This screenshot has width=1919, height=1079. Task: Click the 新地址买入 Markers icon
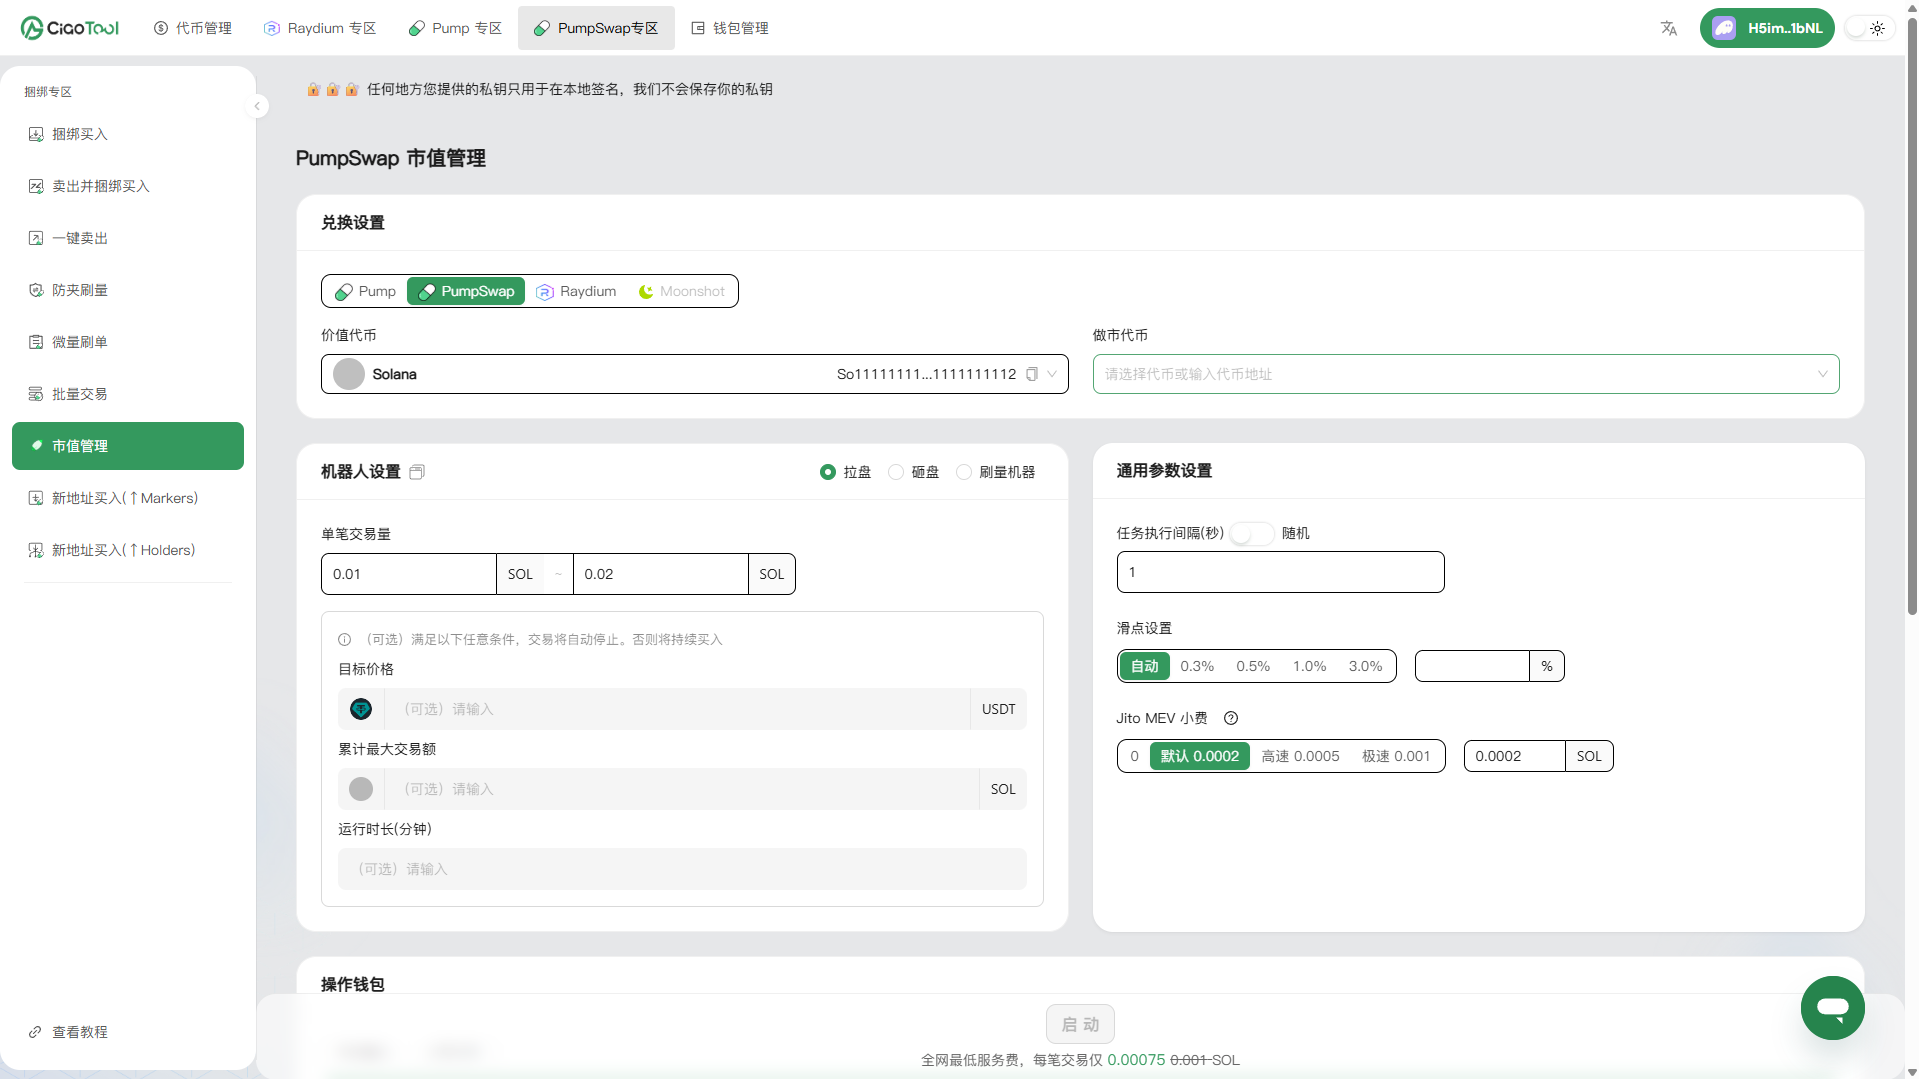point(36,498)
